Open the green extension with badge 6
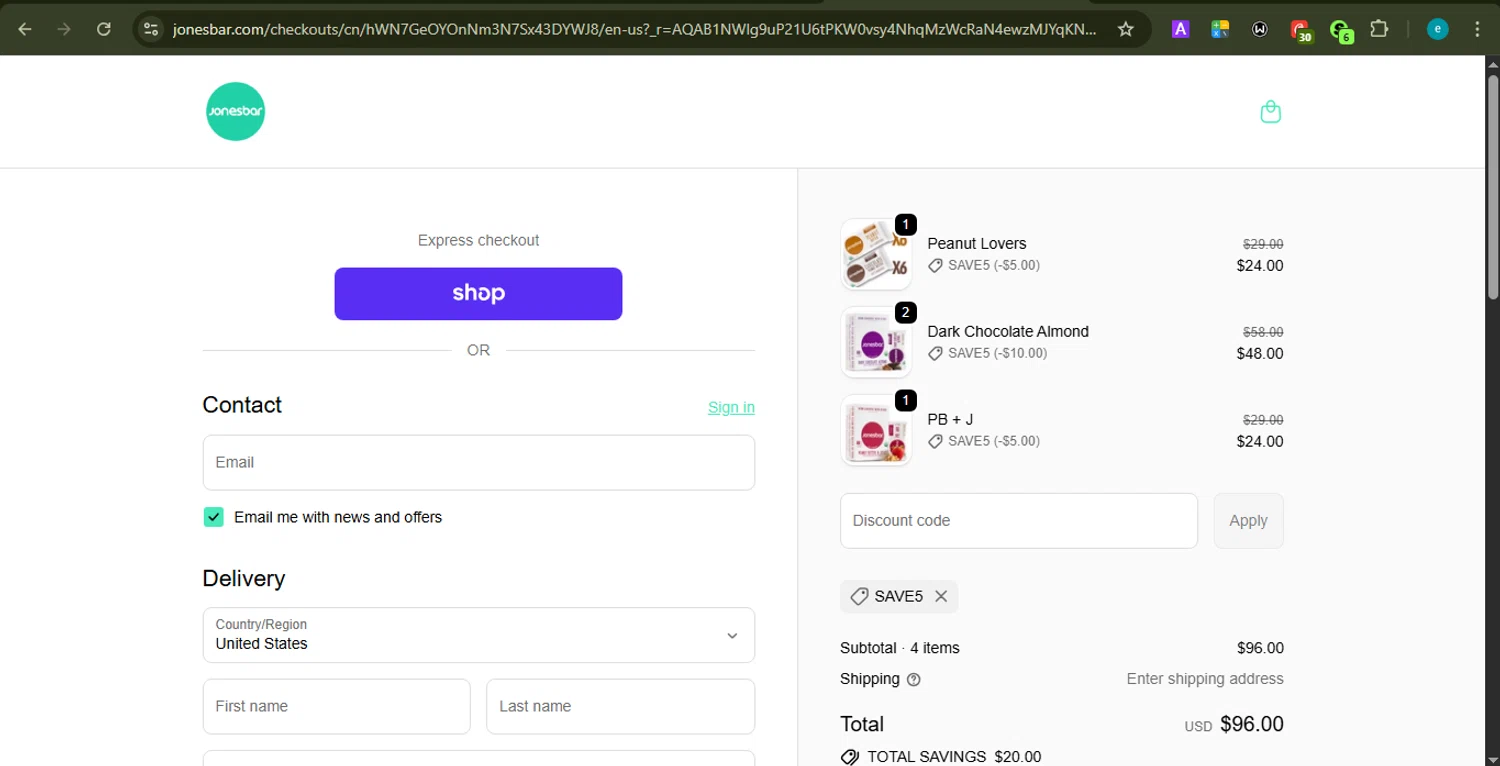Screen dimensions: 1500x766 [1341, 31]
